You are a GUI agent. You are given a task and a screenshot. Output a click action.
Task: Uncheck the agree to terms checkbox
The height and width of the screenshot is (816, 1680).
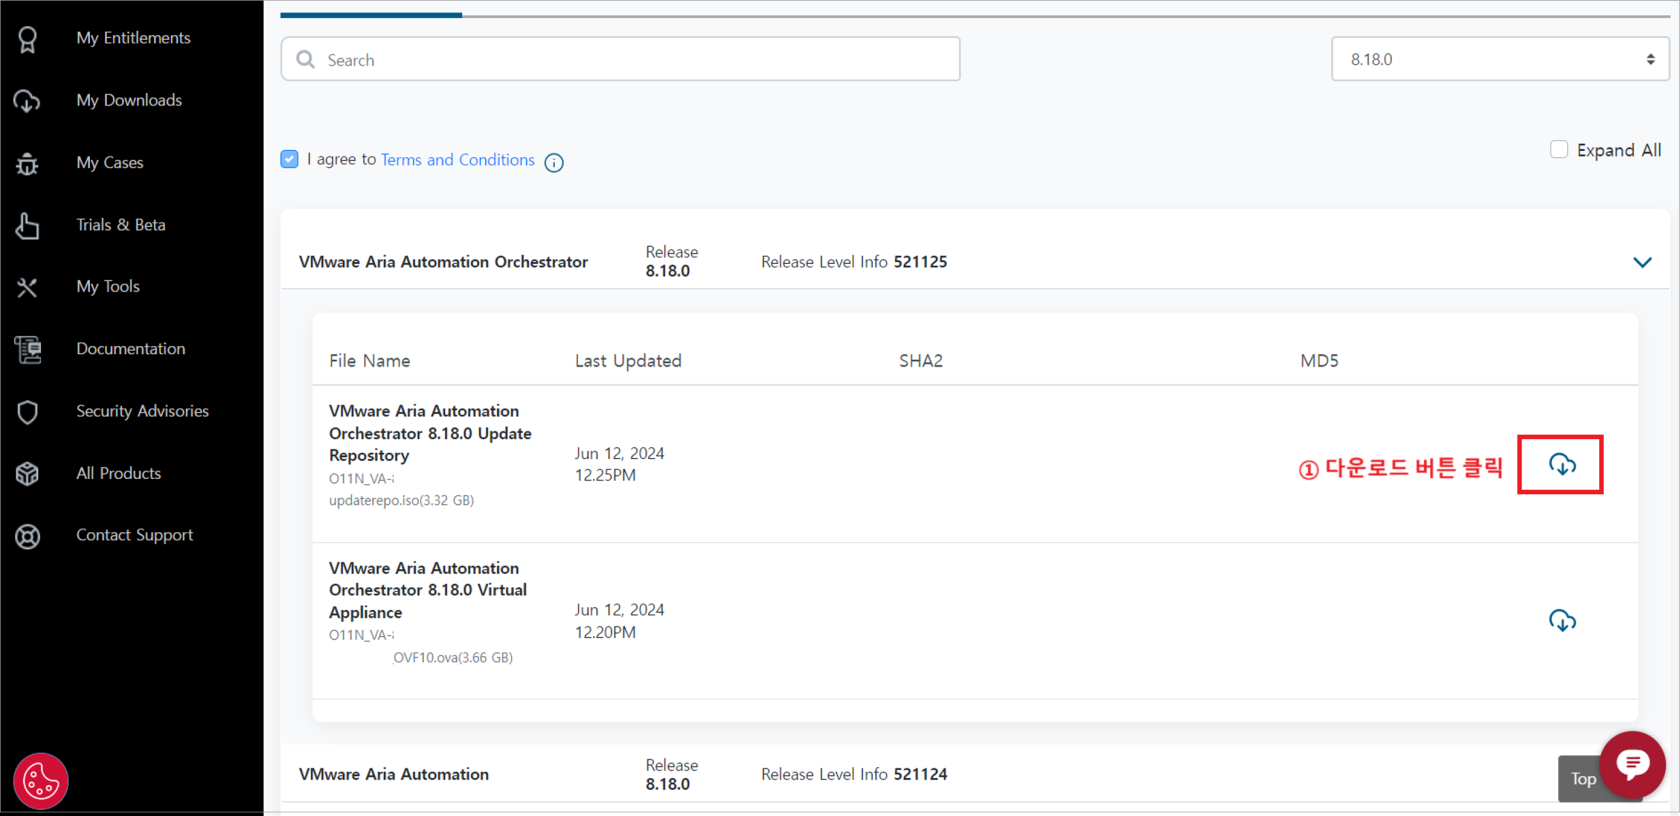point(290,160)
